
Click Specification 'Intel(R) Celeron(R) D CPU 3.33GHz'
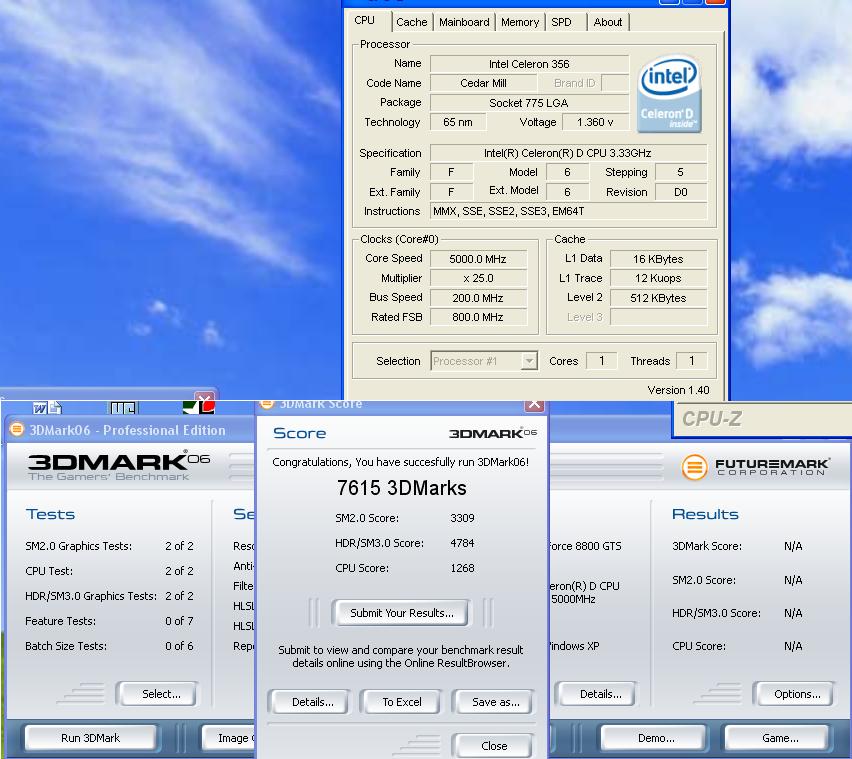(x=568, y=153)
